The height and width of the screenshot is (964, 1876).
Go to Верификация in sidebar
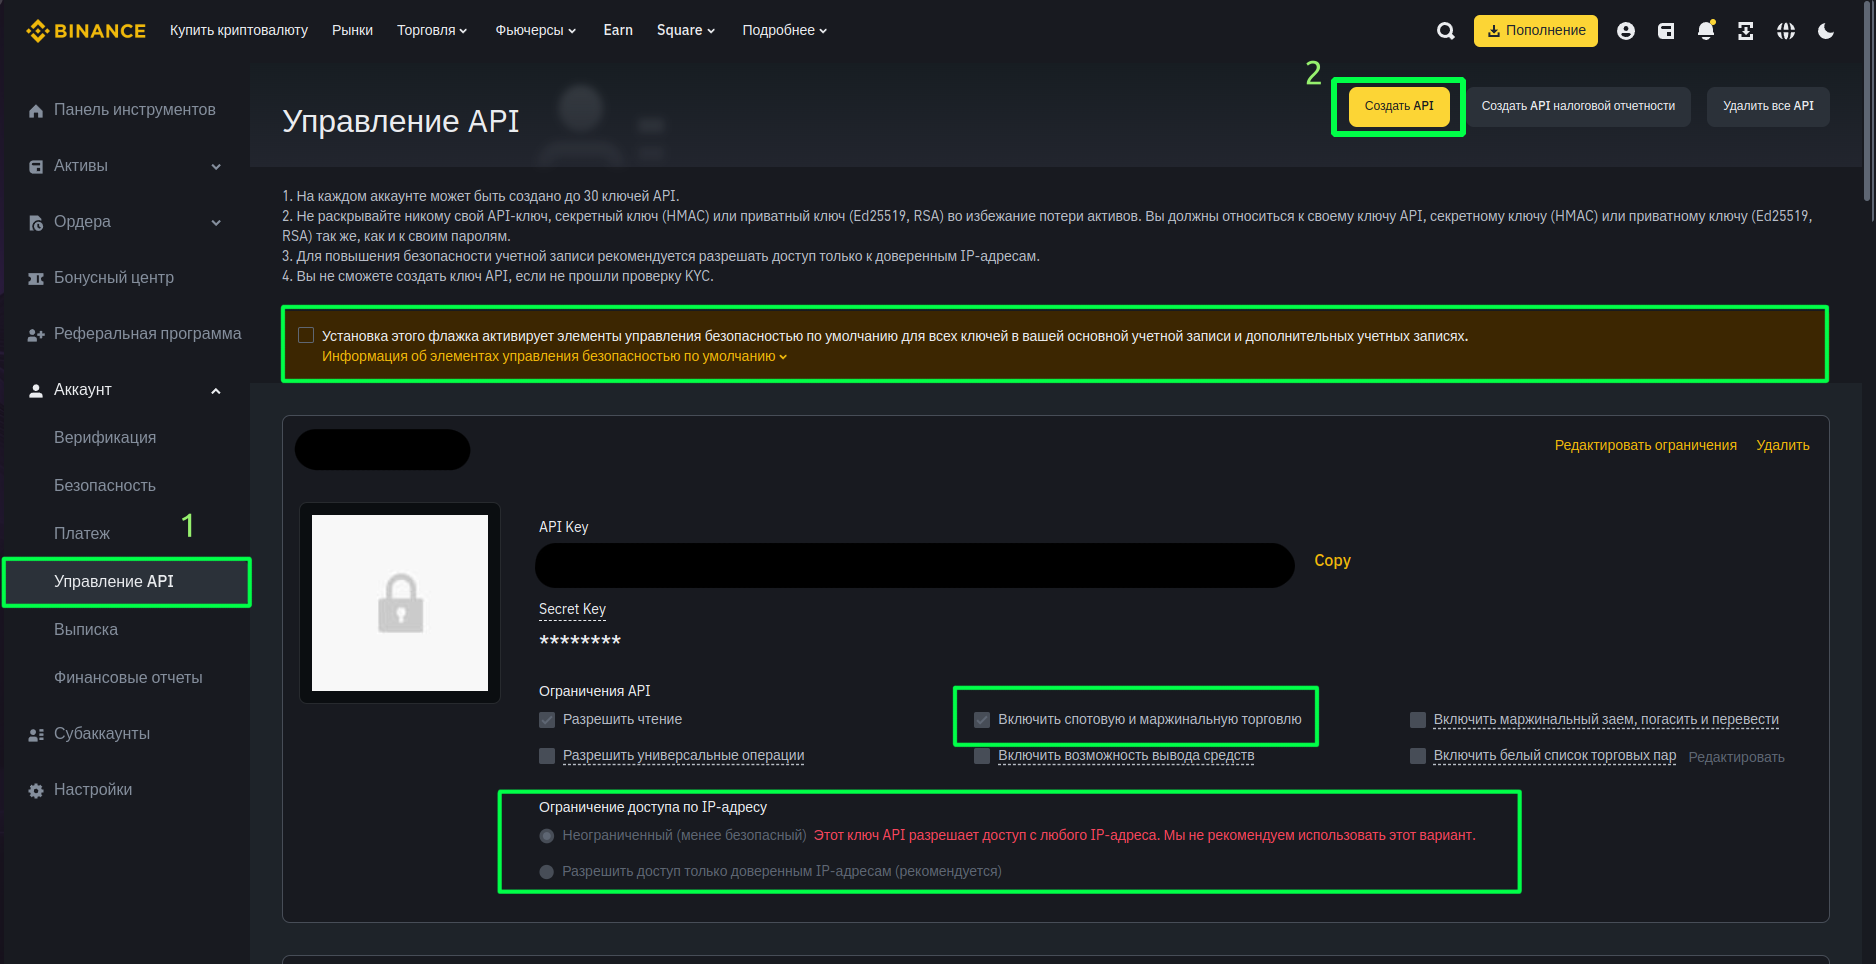click(x=105, y=438)
